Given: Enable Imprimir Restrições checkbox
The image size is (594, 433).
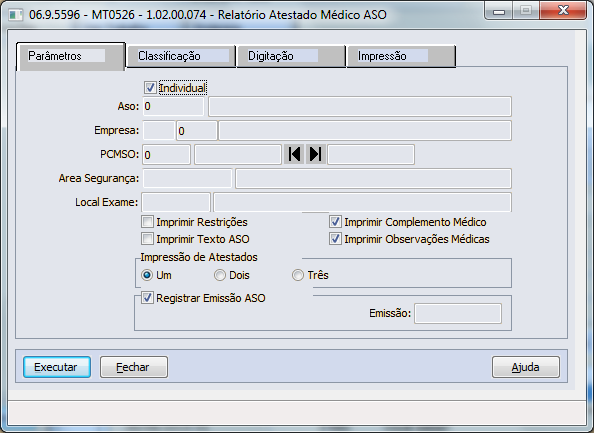Looking at the screenshot, I should point(147,222).
